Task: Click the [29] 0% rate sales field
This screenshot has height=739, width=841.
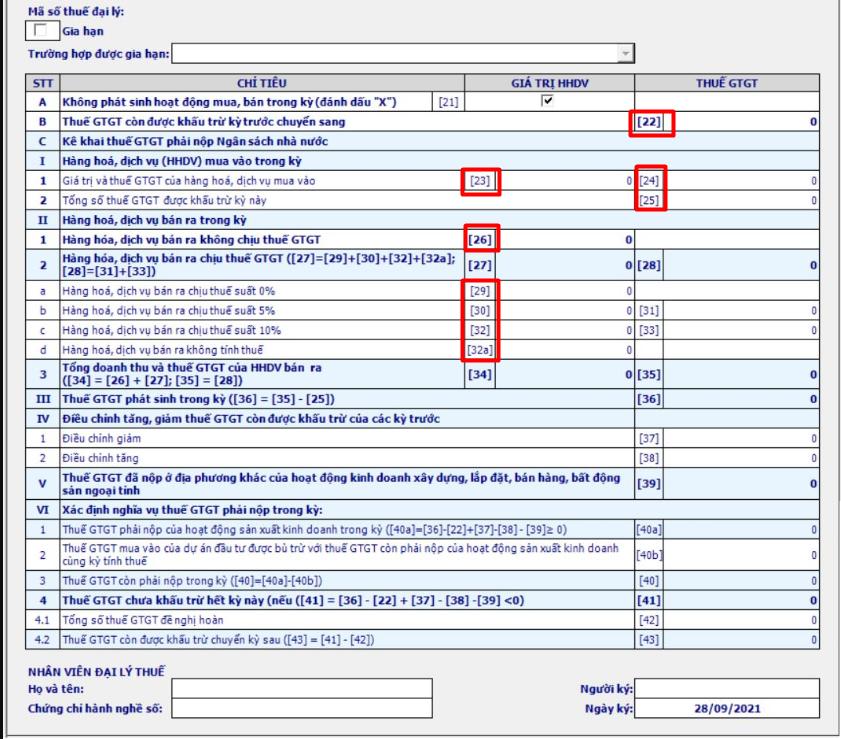Action: (565, 291)
